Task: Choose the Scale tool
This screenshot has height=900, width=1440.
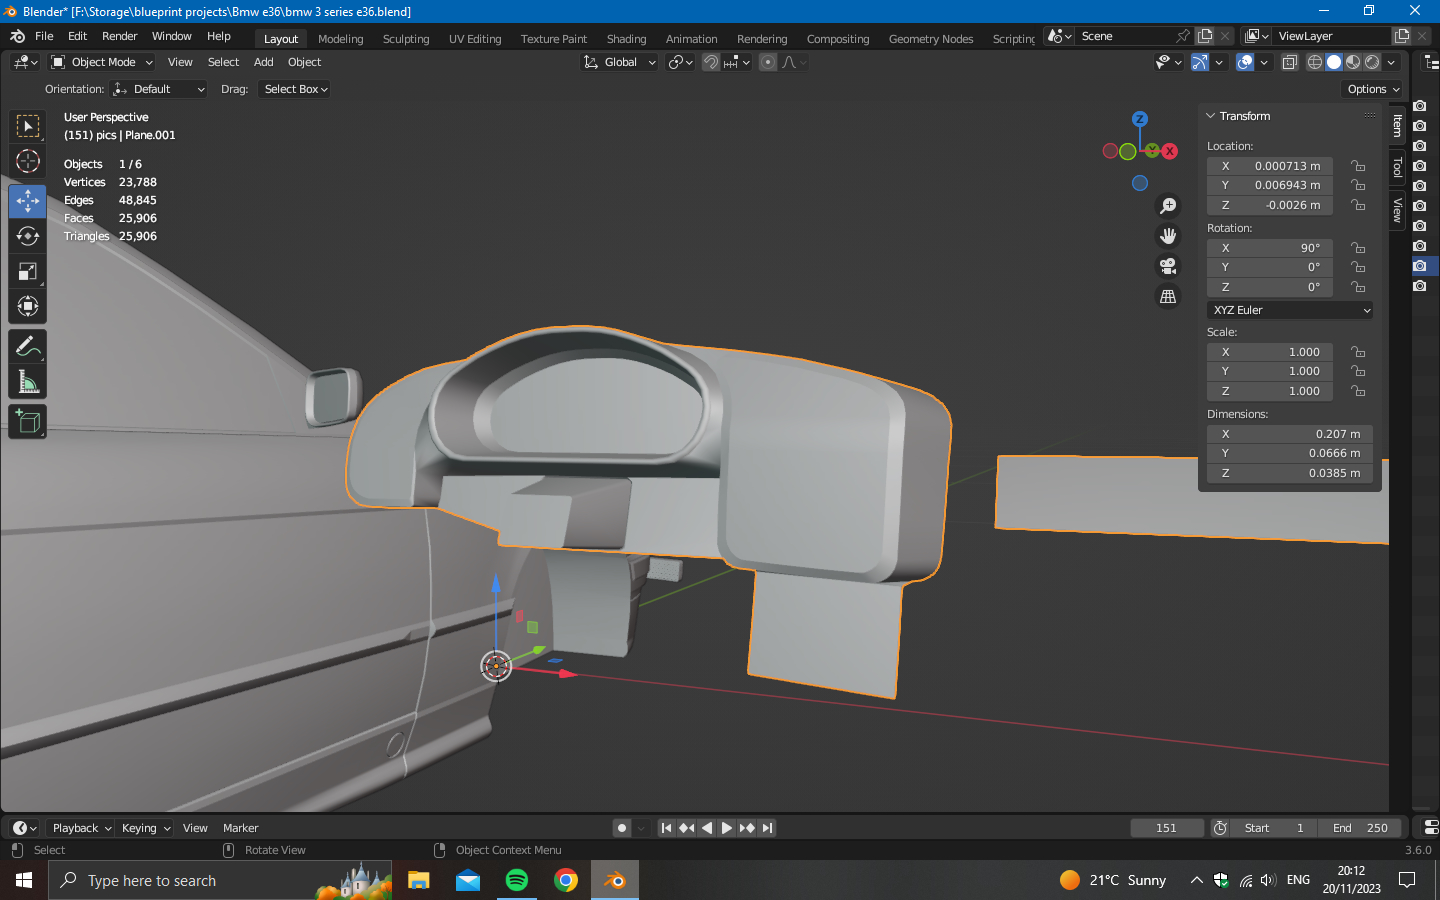Action: 27,271
